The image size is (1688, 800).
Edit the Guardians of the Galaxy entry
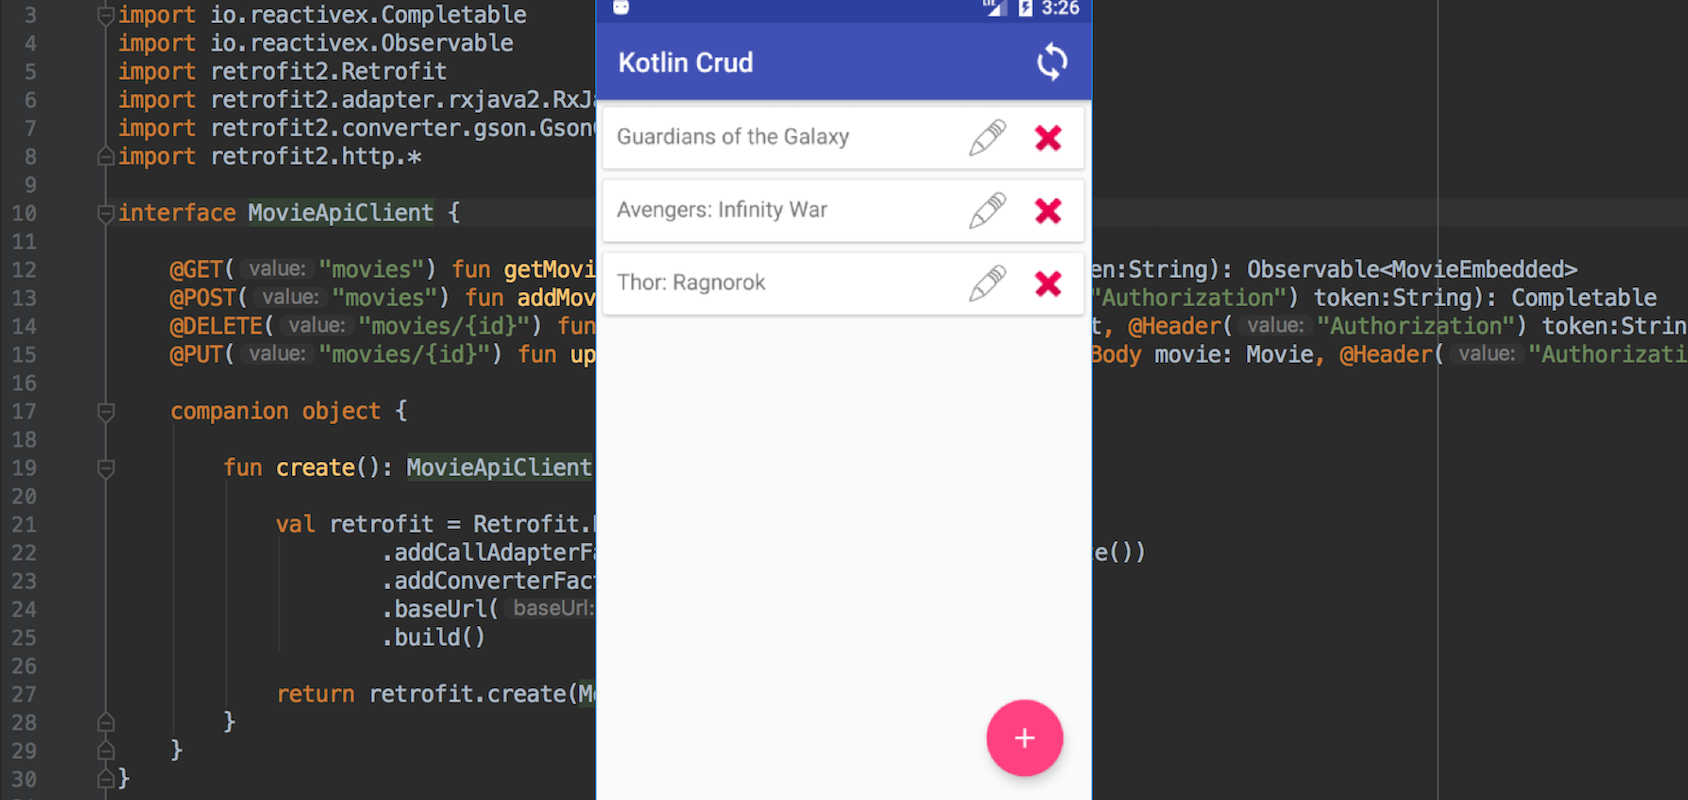[x=987, y=138]
